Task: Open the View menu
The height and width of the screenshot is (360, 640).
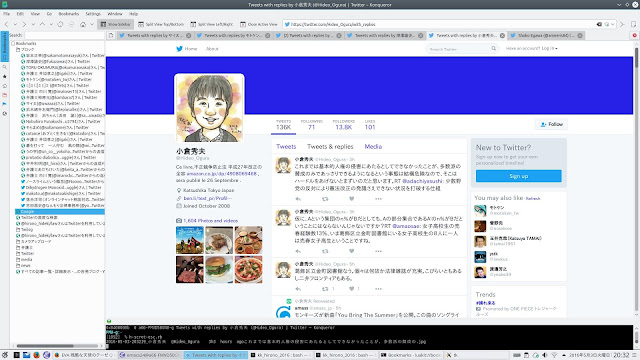Action: [35, 14]
